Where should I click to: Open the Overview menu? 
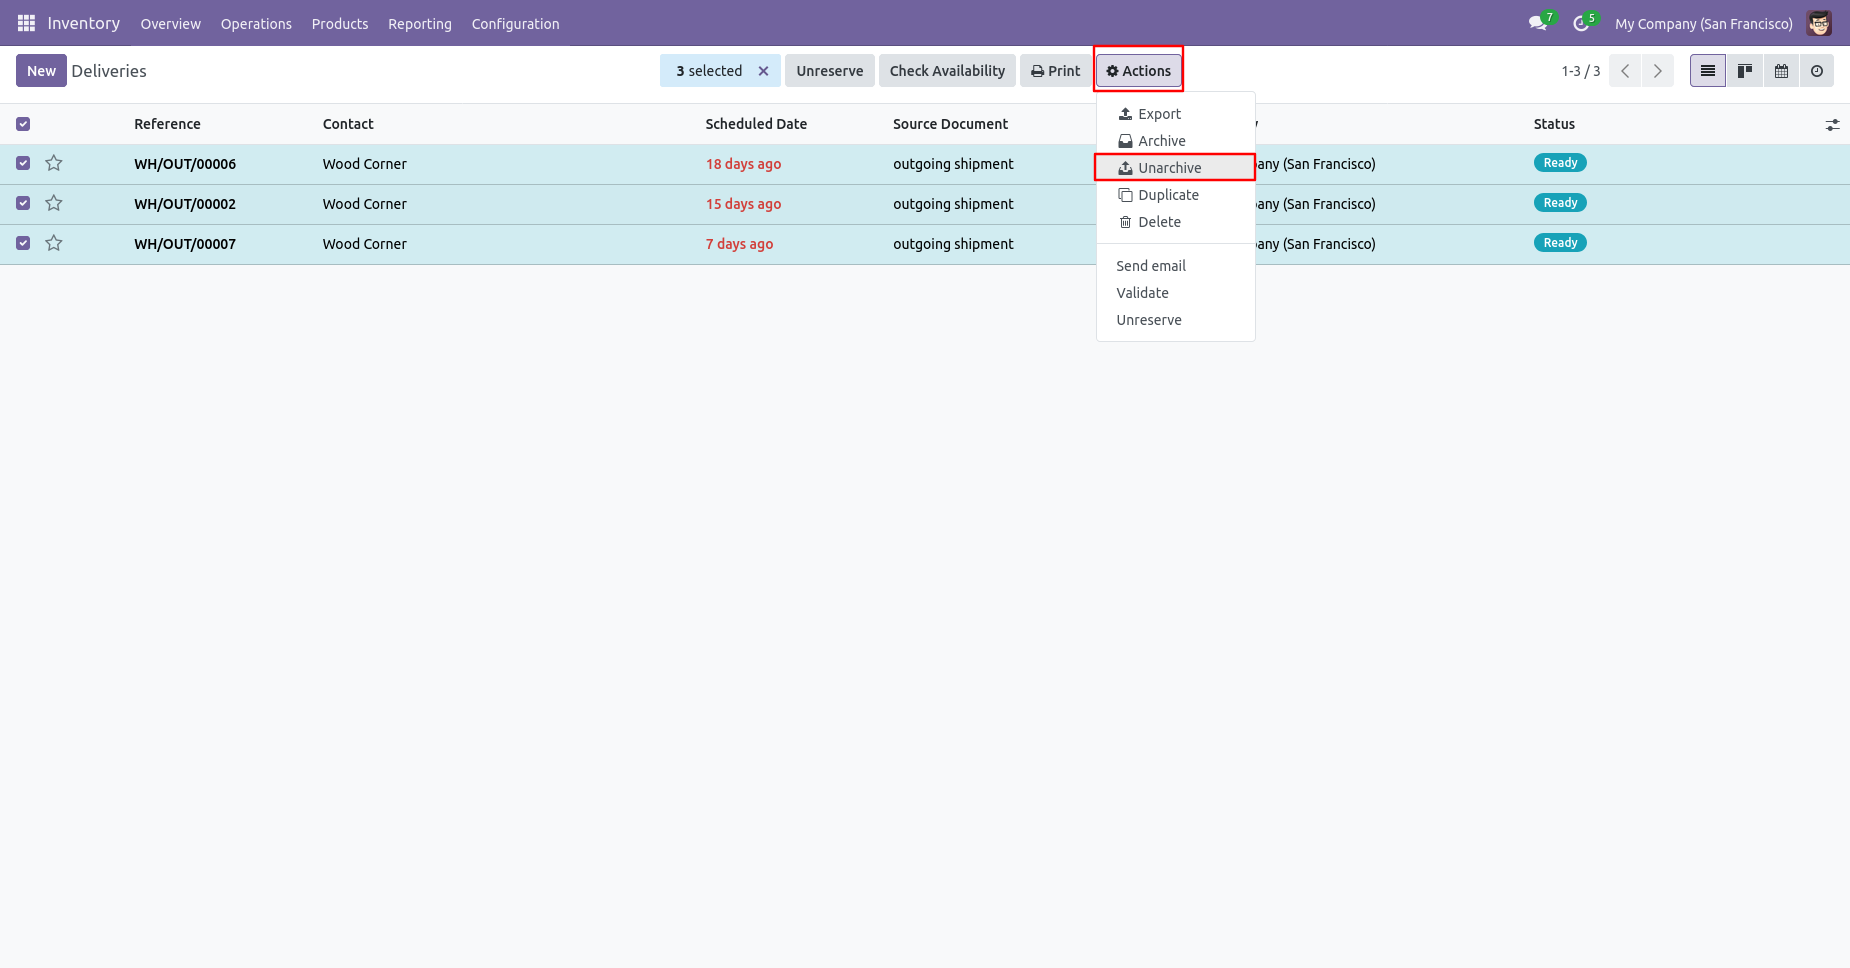(x=170, y=24)
